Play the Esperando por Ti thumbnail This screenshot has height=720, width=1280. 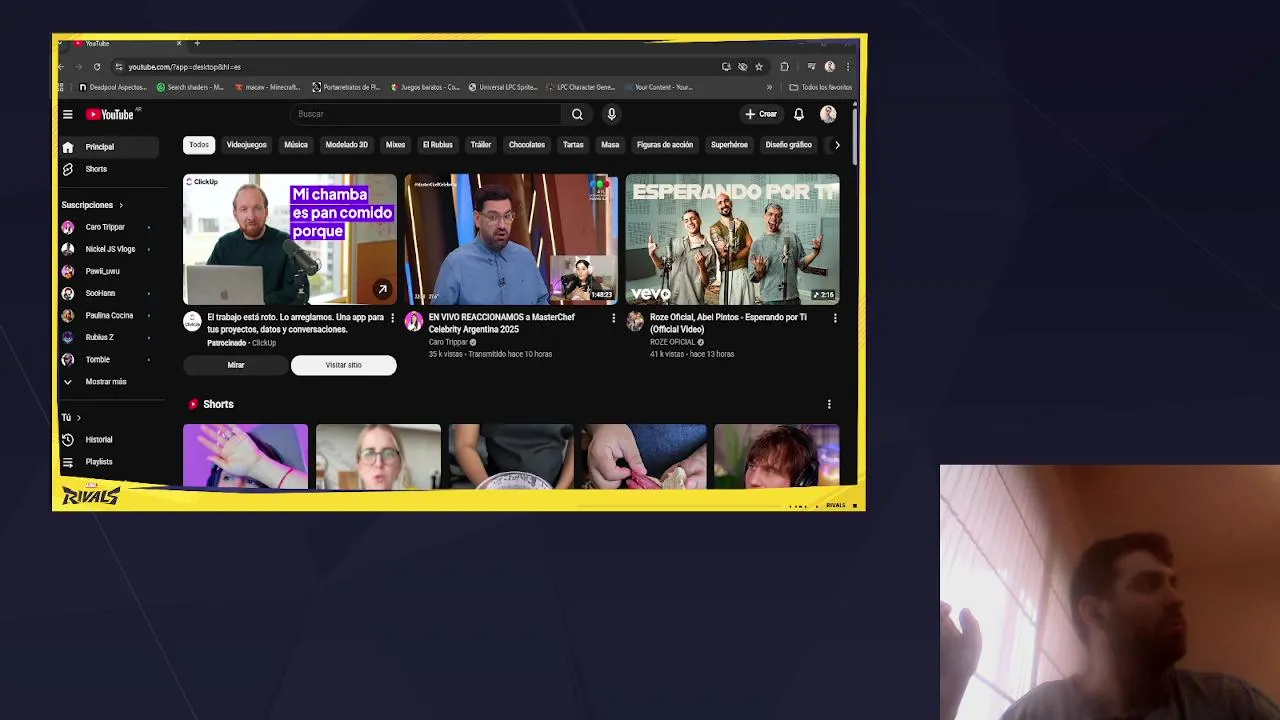tap(732, 239)
